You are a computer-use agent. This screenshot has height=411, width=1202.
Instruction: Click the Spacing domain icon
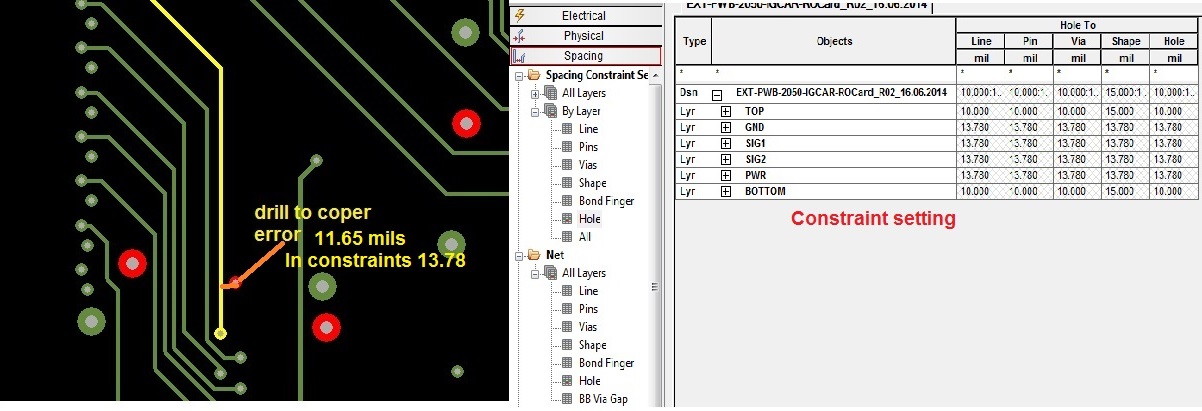click(519, 57)
